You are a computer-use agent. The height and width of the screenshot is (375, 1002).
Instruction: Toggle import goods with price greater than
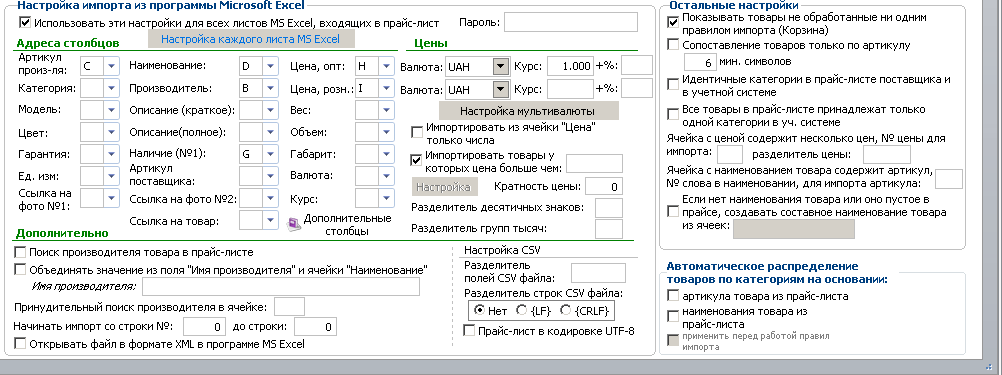[417, 159]
